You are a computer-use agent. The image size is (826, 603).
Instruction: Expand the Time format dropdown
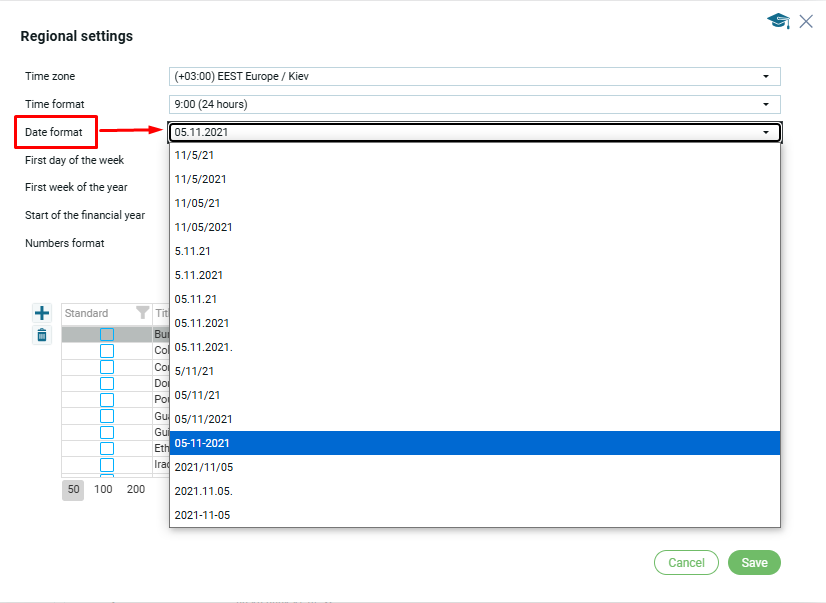(x=474, y=104)
